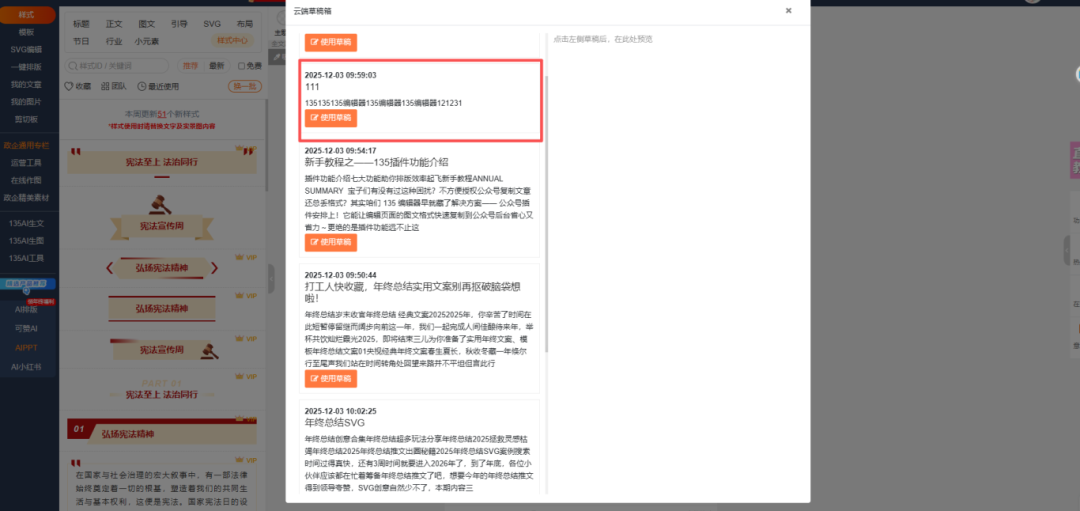
Task: Pick the 弘扬宪法精神 style with red lines above and below
Action: [x=162, y=307]
